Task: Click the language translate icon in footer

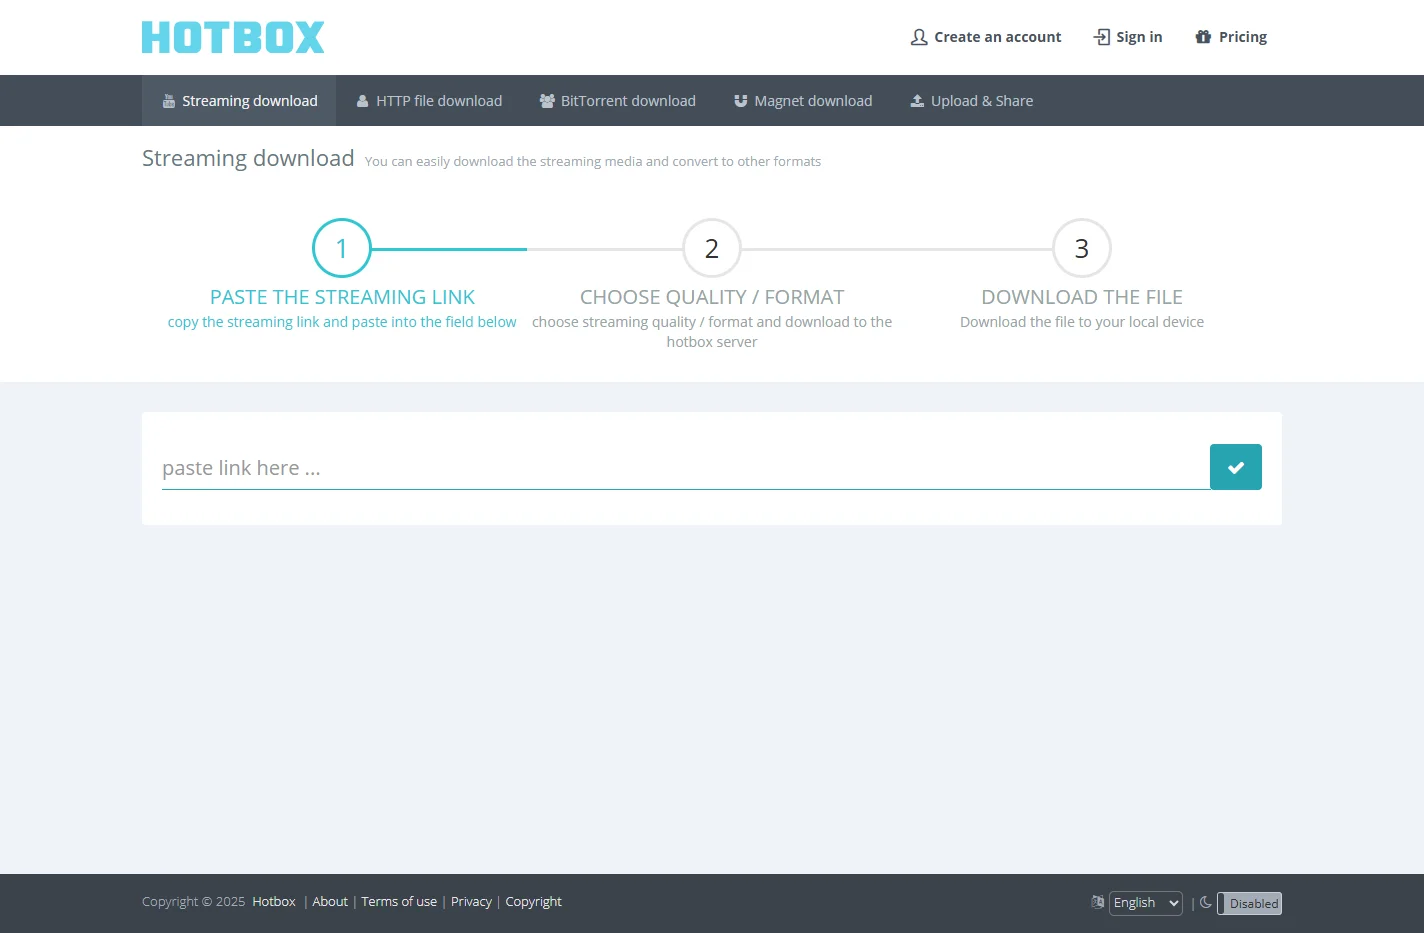Action: [1097, 902]
